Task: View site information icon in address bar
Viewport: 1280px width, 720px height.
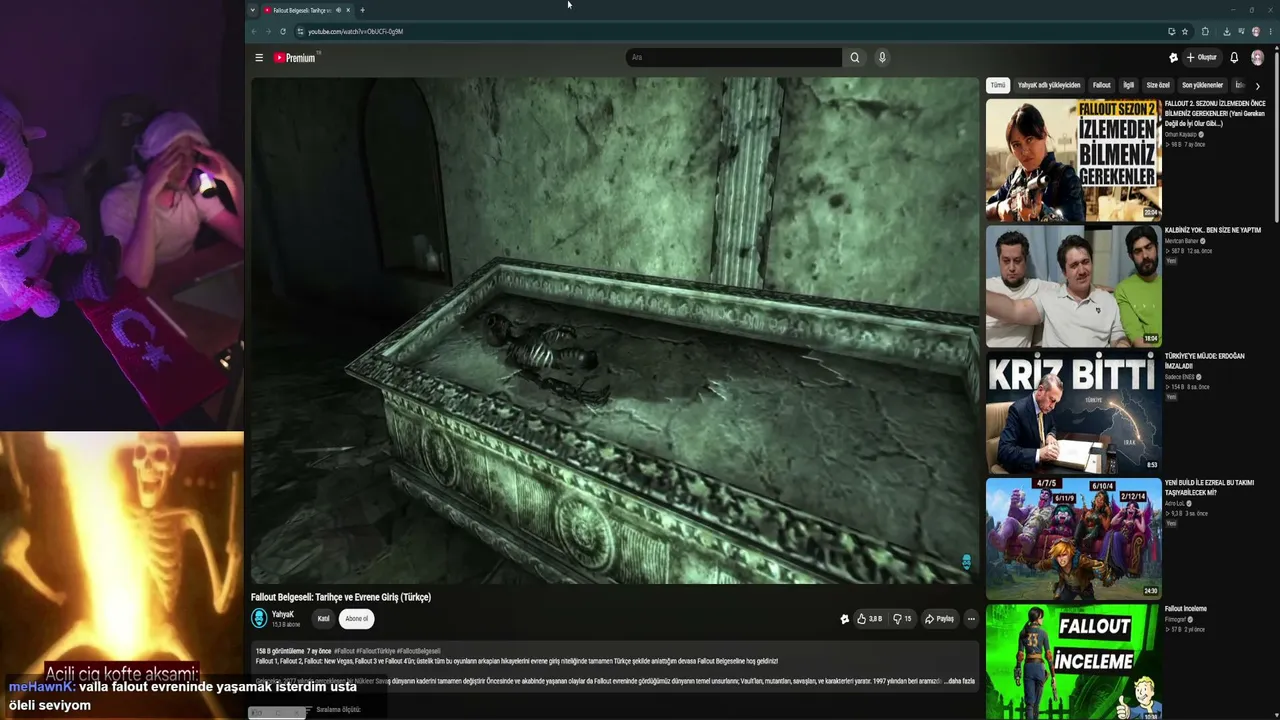Action: [x=300, y=32]
